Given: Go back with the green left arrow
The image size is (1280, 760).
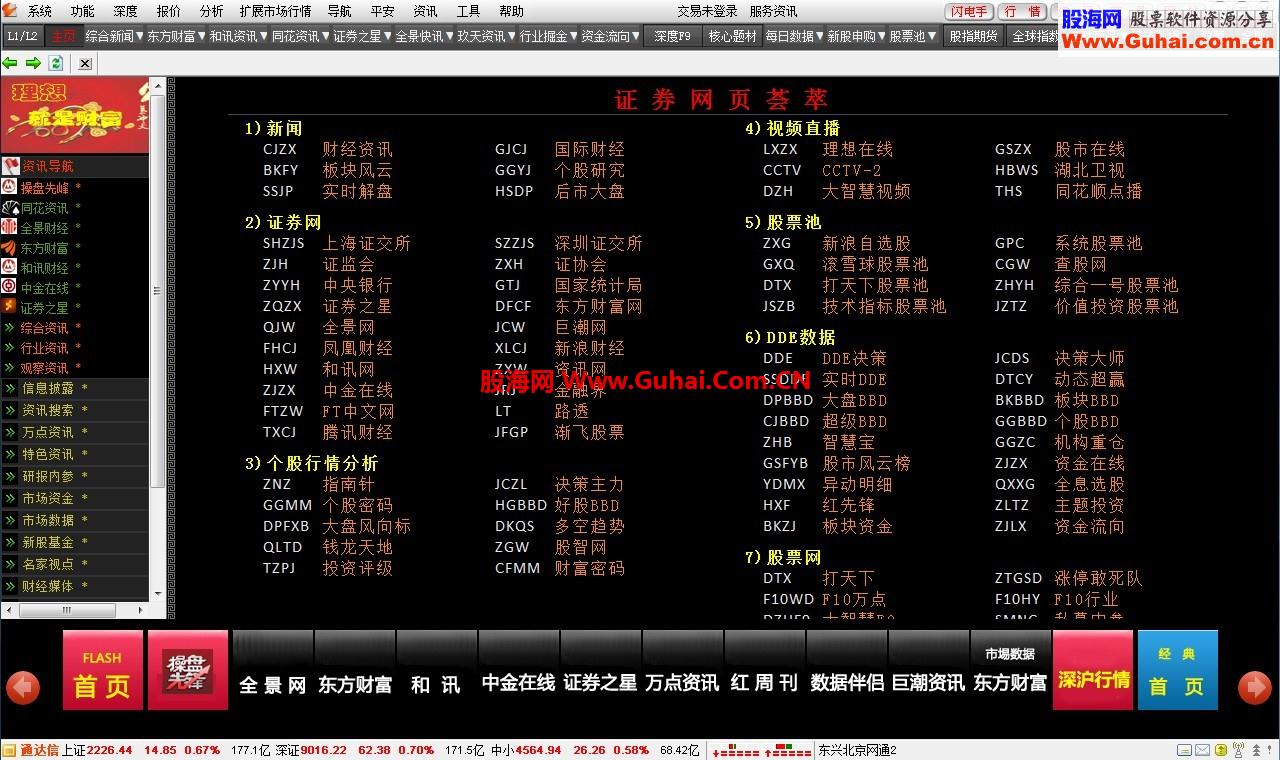Looking at the screenshot, I should click(11, 63).
